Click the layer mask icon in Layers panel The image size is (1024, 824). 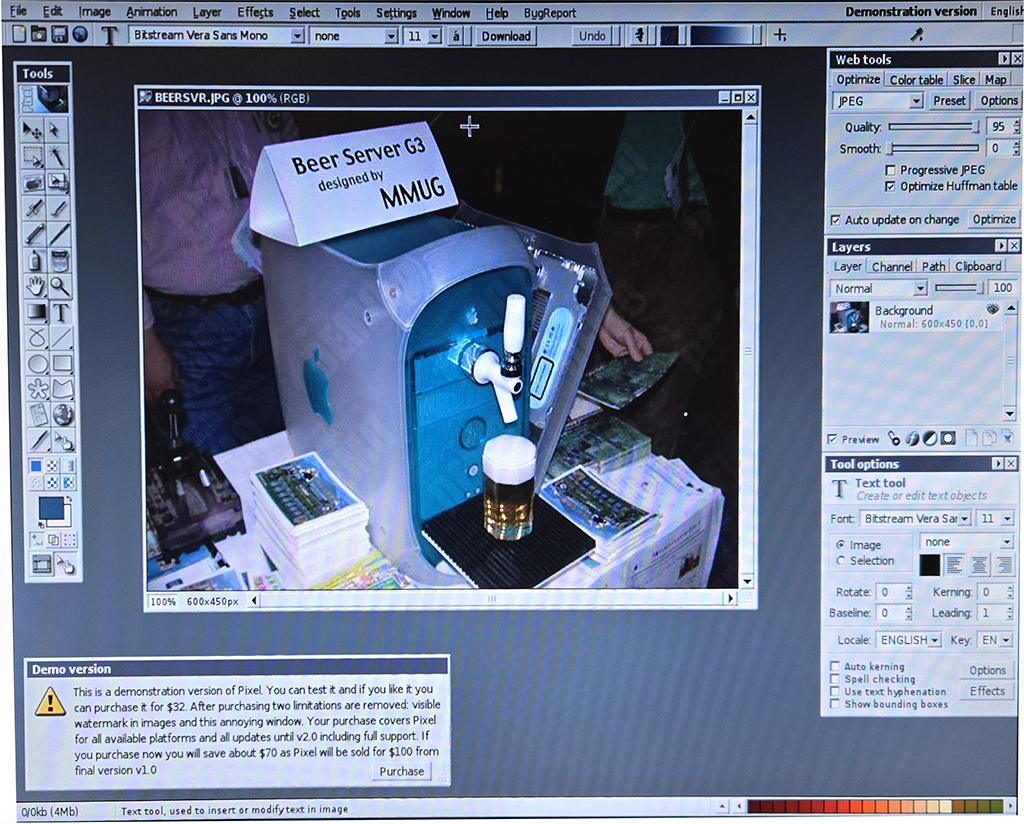[948, 438]
